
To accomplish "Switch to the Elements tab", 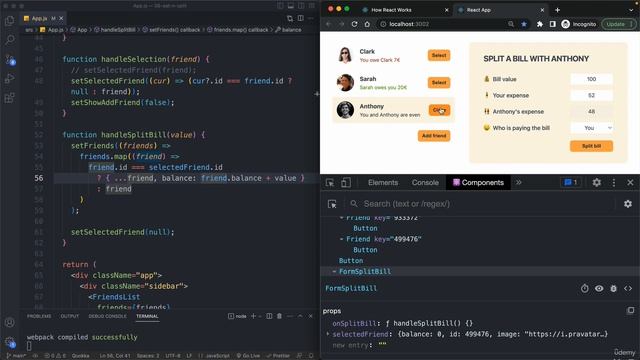I will [x=383, y=182].
